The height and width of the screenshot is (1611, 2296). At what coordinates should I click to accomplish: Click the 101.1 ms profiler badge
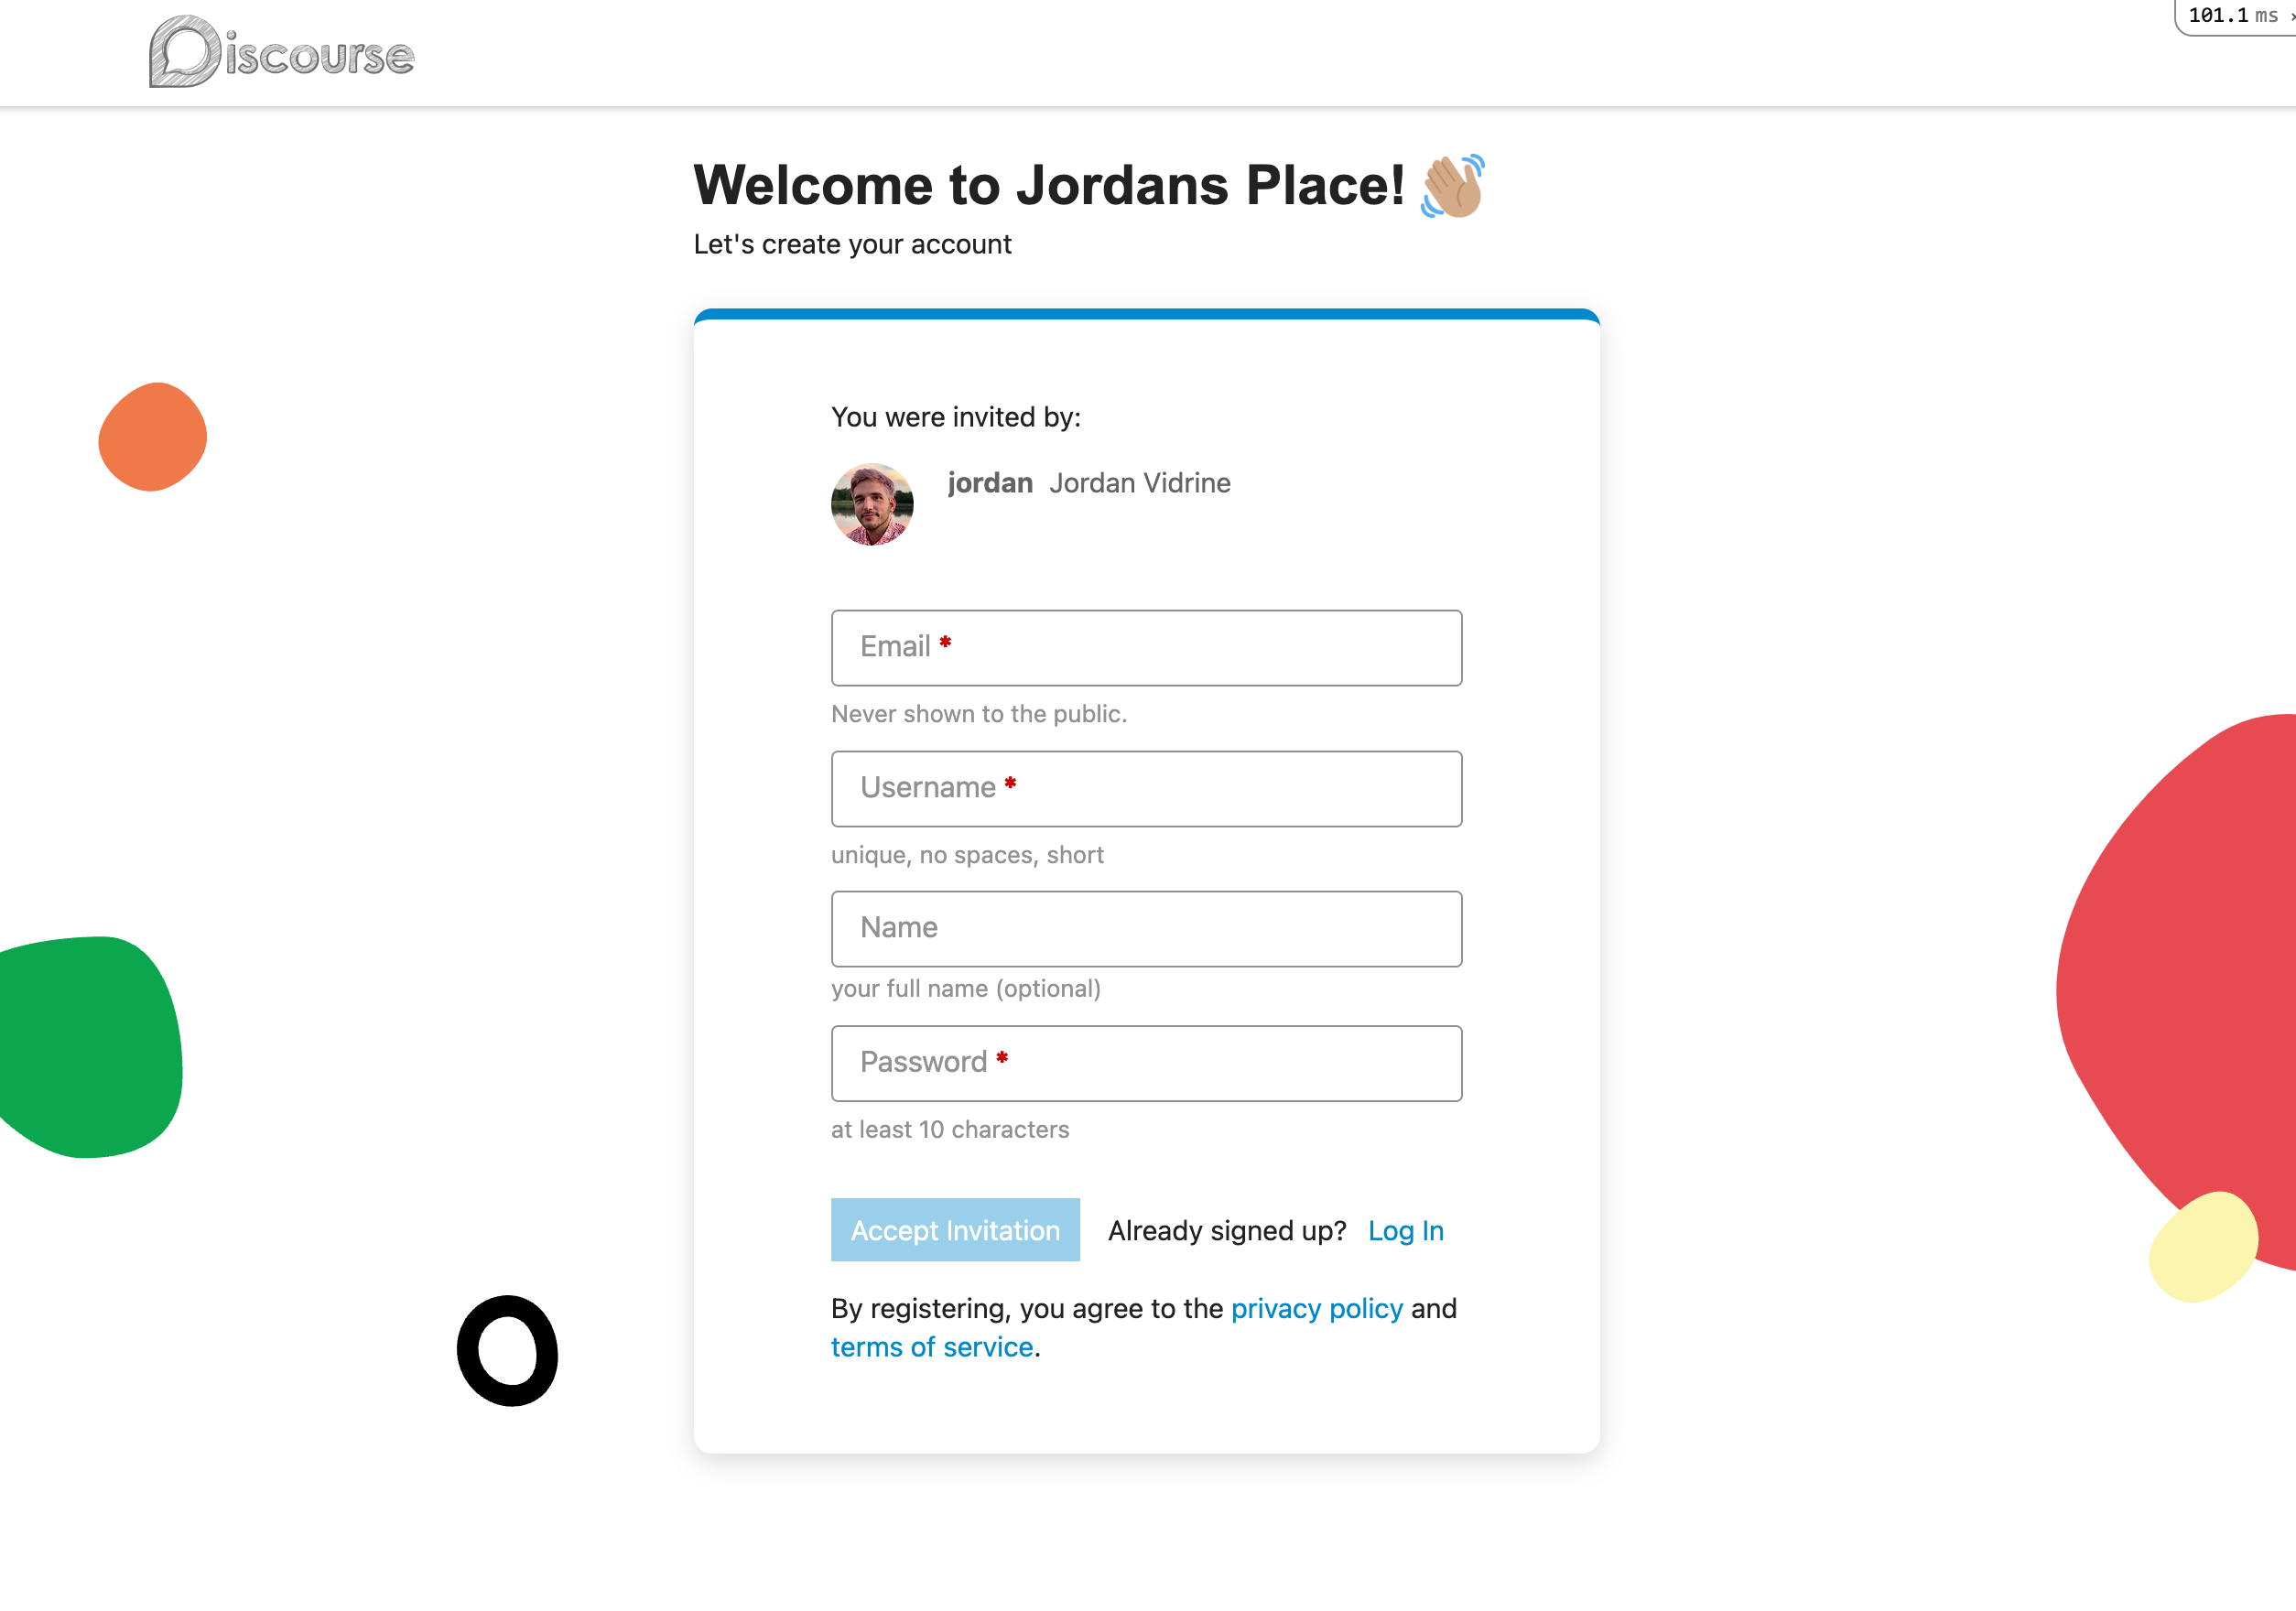click(x=2236, y=16)
